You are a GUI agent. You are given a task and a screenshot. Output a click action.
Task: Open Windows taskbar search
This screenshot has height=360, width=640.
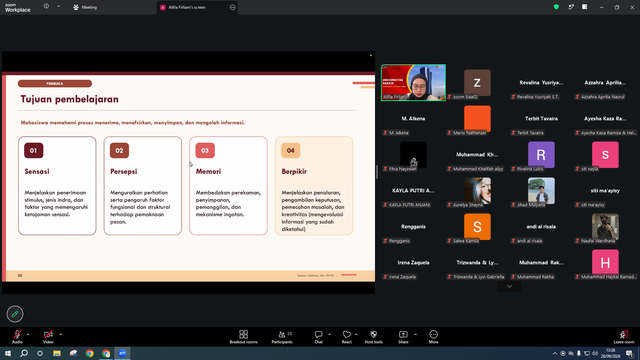[24, 353]
